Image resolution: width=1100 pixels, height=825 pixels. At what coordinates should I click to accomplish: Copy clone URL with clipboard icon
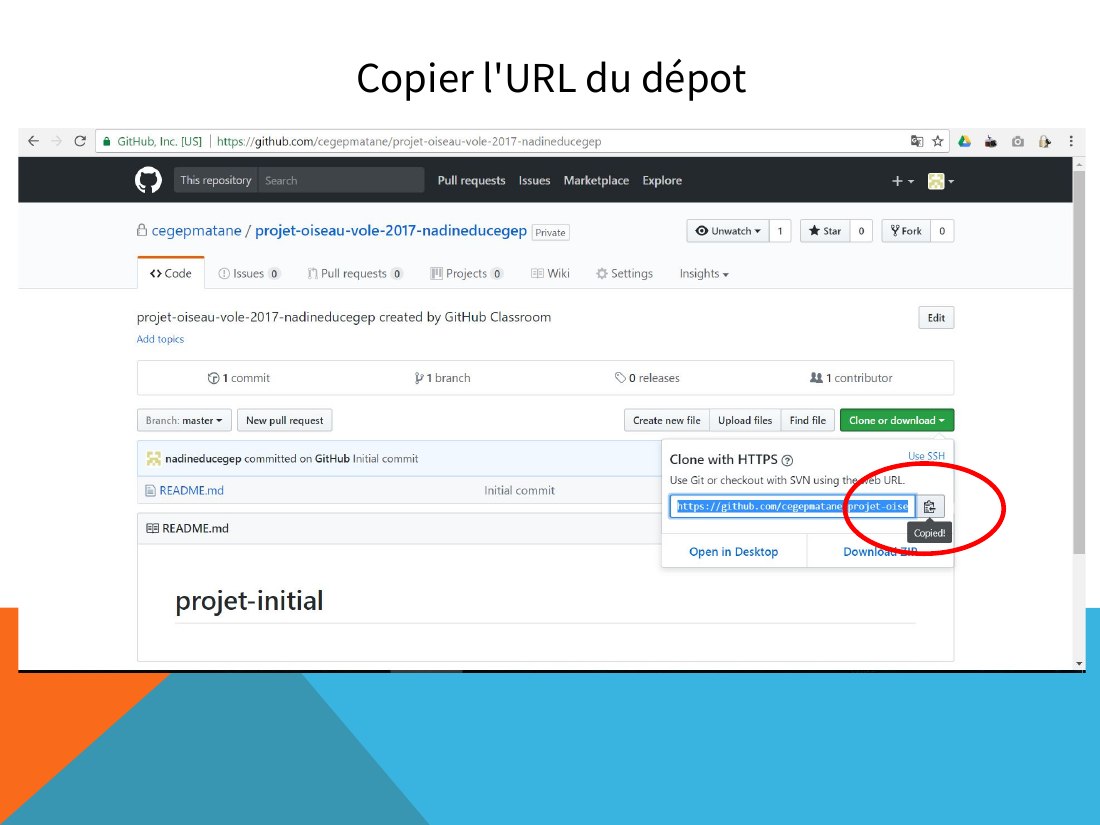click(930, 507)
